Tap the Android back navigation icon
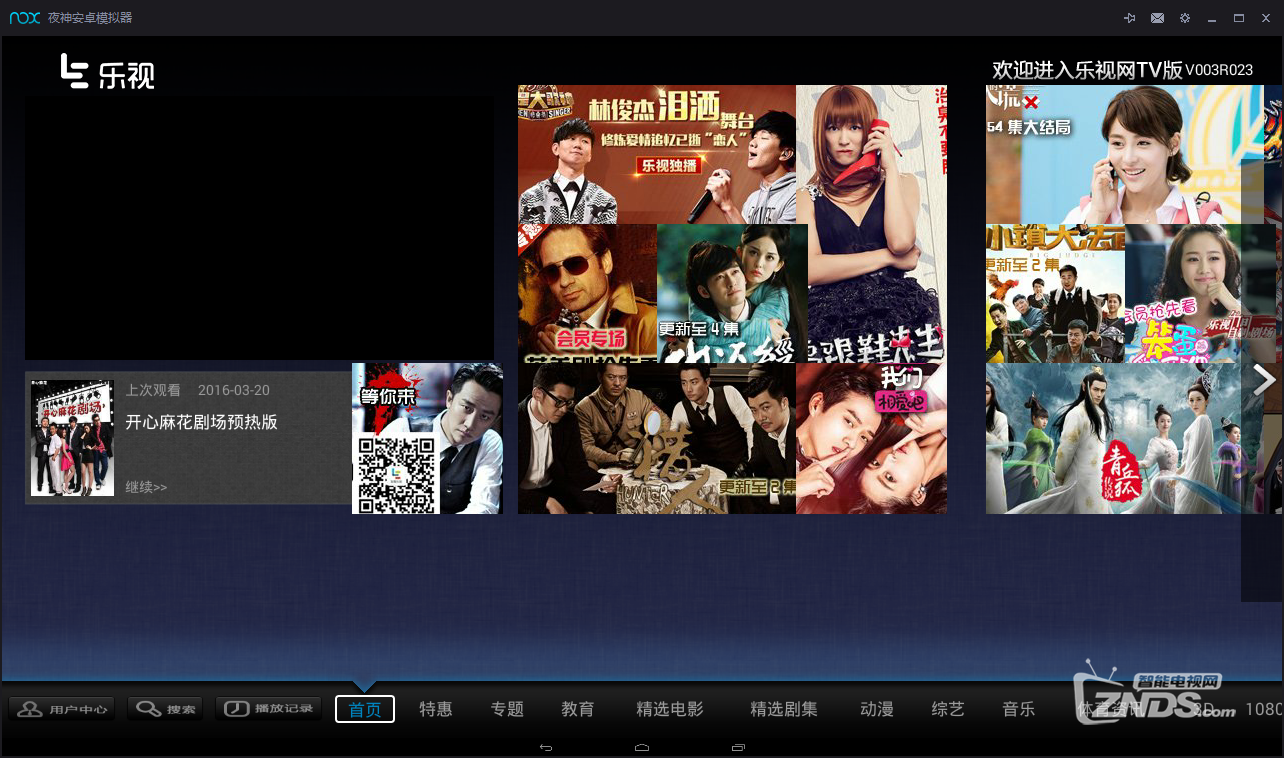Viewport: 1284px width, 758px height. (x=545, y=747)
